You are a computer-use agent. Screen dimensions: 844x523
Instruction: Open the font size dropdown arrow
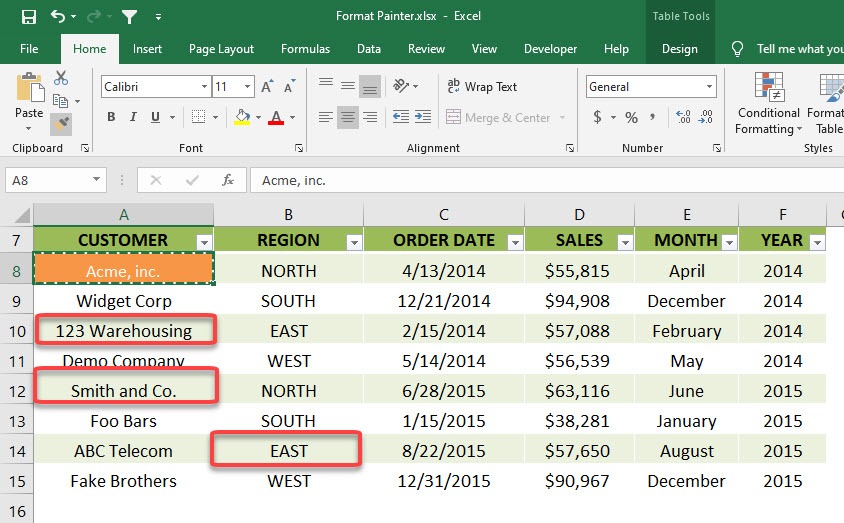click(x=248, y=87)
